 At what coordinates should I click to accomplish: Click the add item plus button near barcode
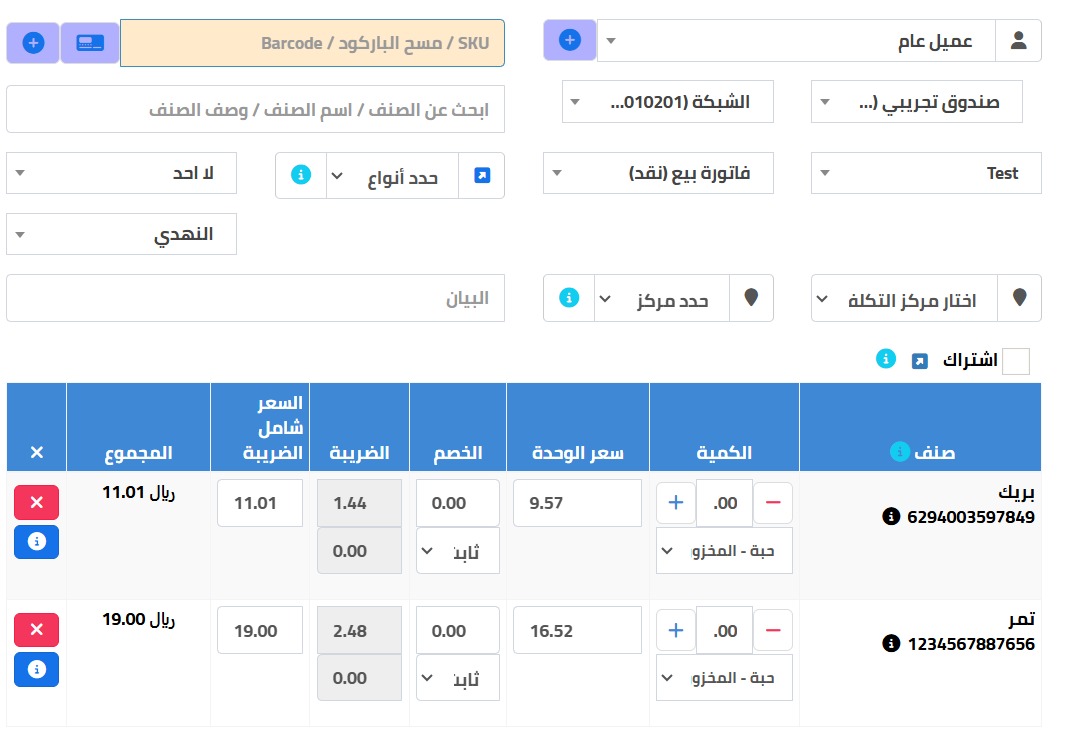[x=33, y=43]
